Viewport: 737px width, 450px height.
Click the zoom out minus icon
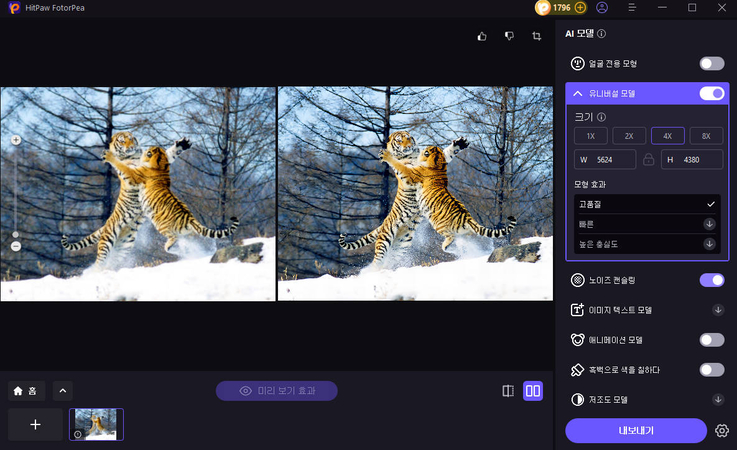(x=16, y=246)
